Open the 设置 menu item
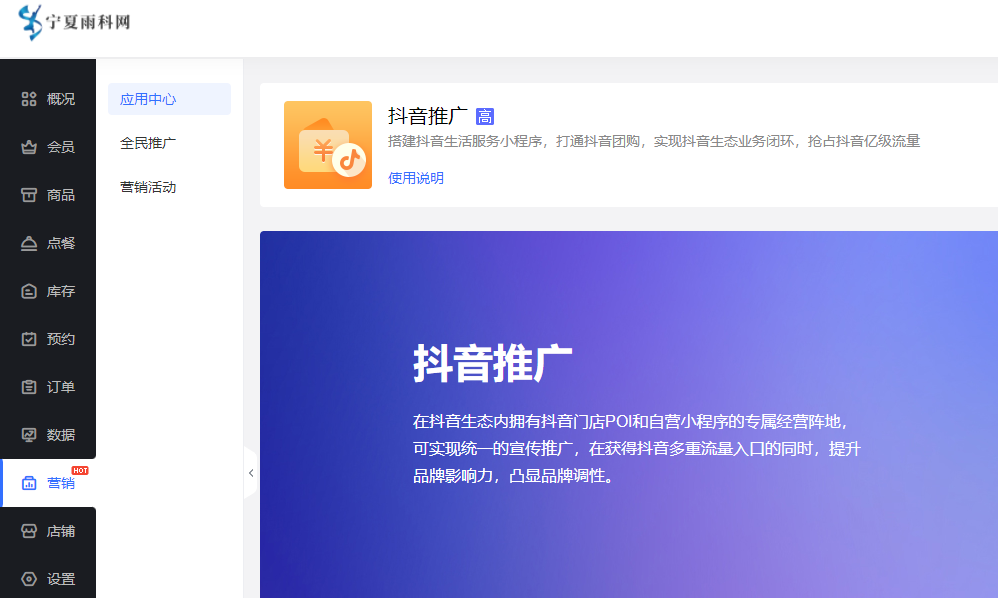 48,579
